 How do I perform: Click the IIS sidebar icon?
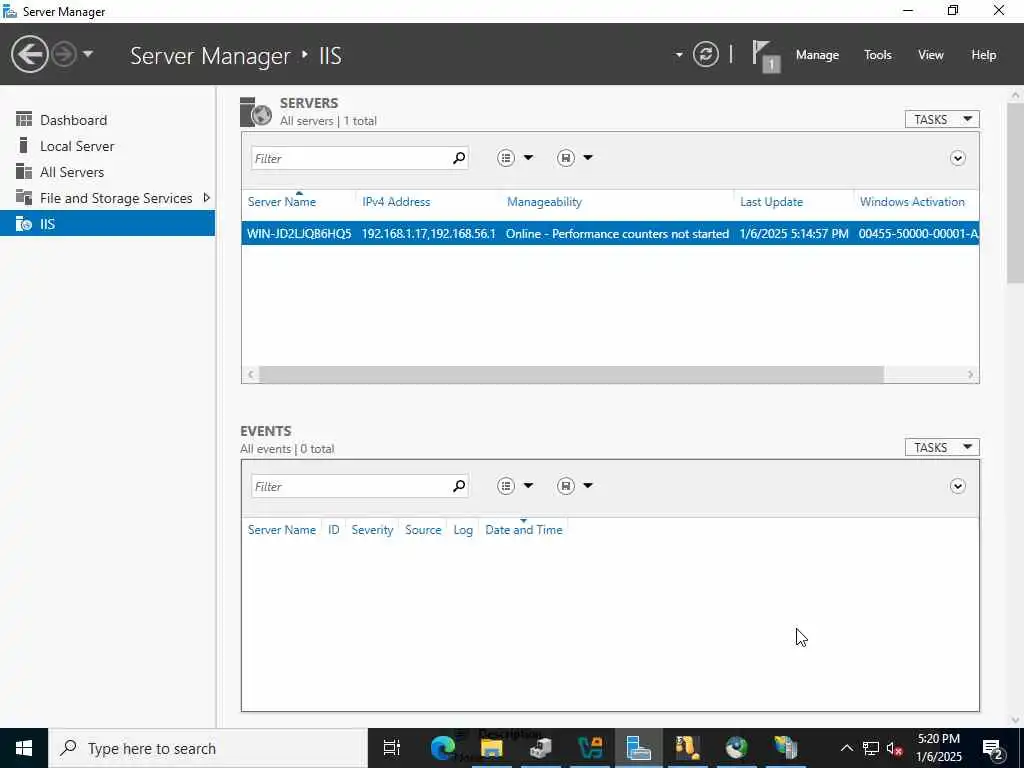pyautogui.click(x=24, y=223)
